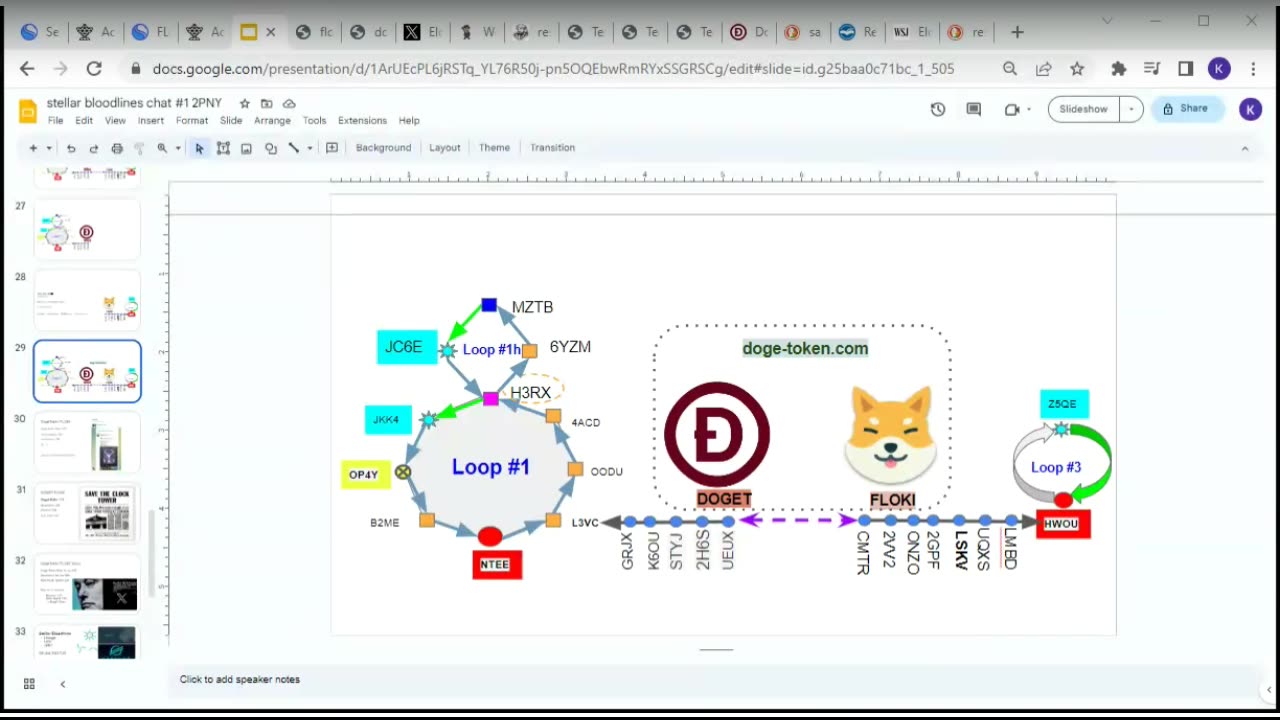
Task: Click the browser zoom-out magnifier icon
Action: coord(1010,69)
